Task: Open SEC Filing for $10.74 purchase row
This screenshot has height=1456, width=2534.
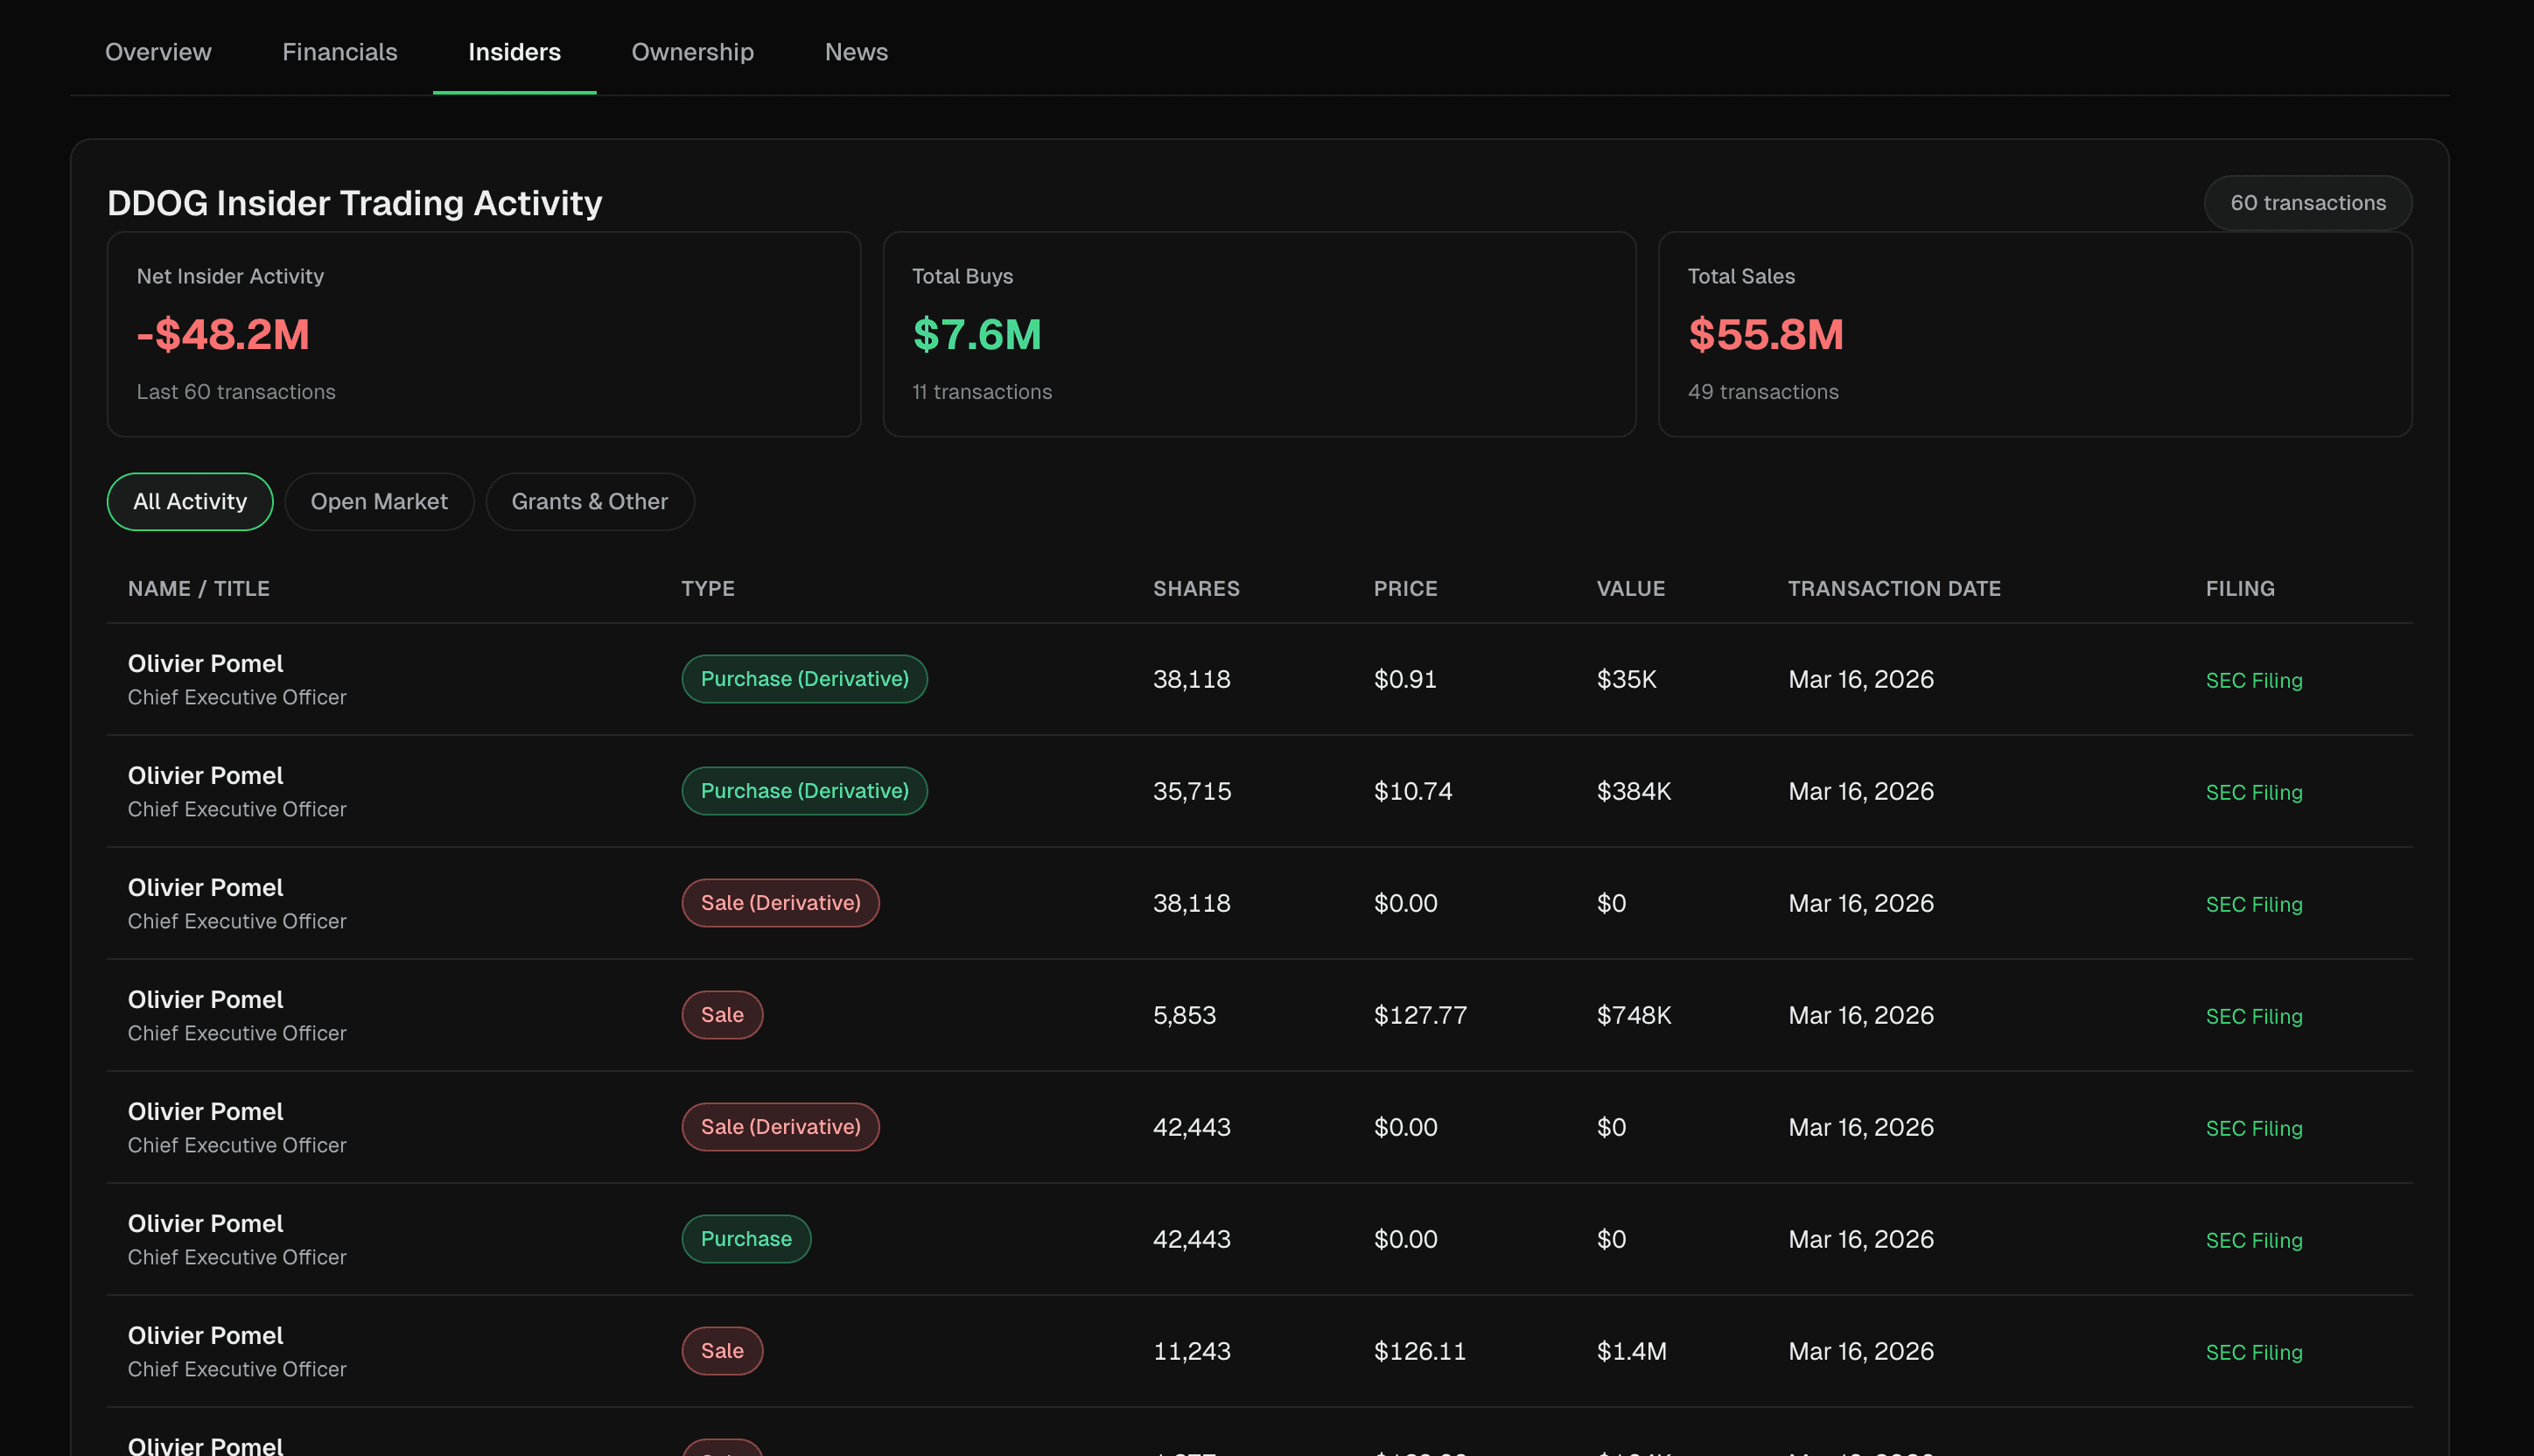Action: click(x=2254, y=792)
